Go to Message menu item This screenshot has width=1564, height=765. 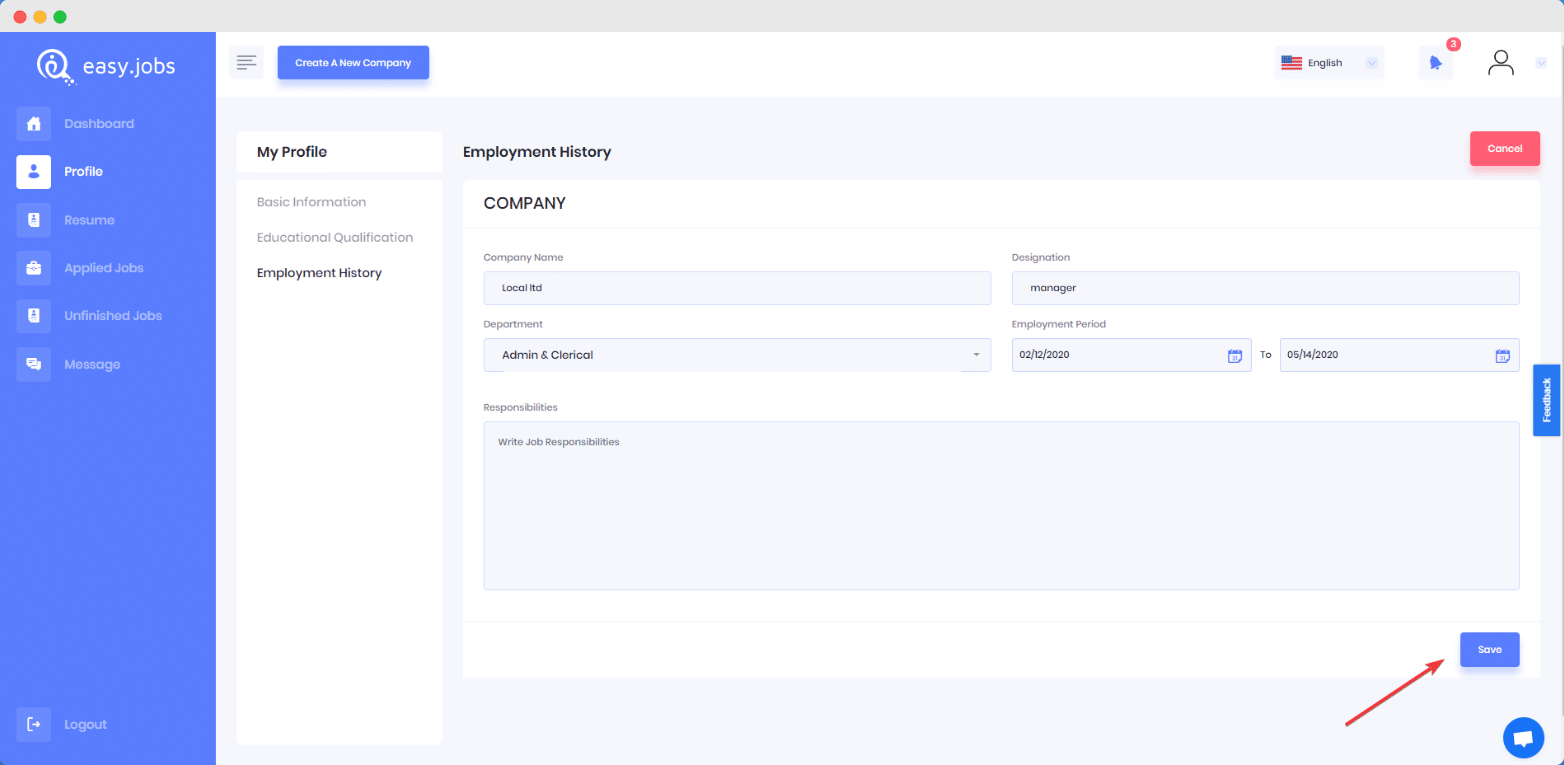(x=92, y=364)
